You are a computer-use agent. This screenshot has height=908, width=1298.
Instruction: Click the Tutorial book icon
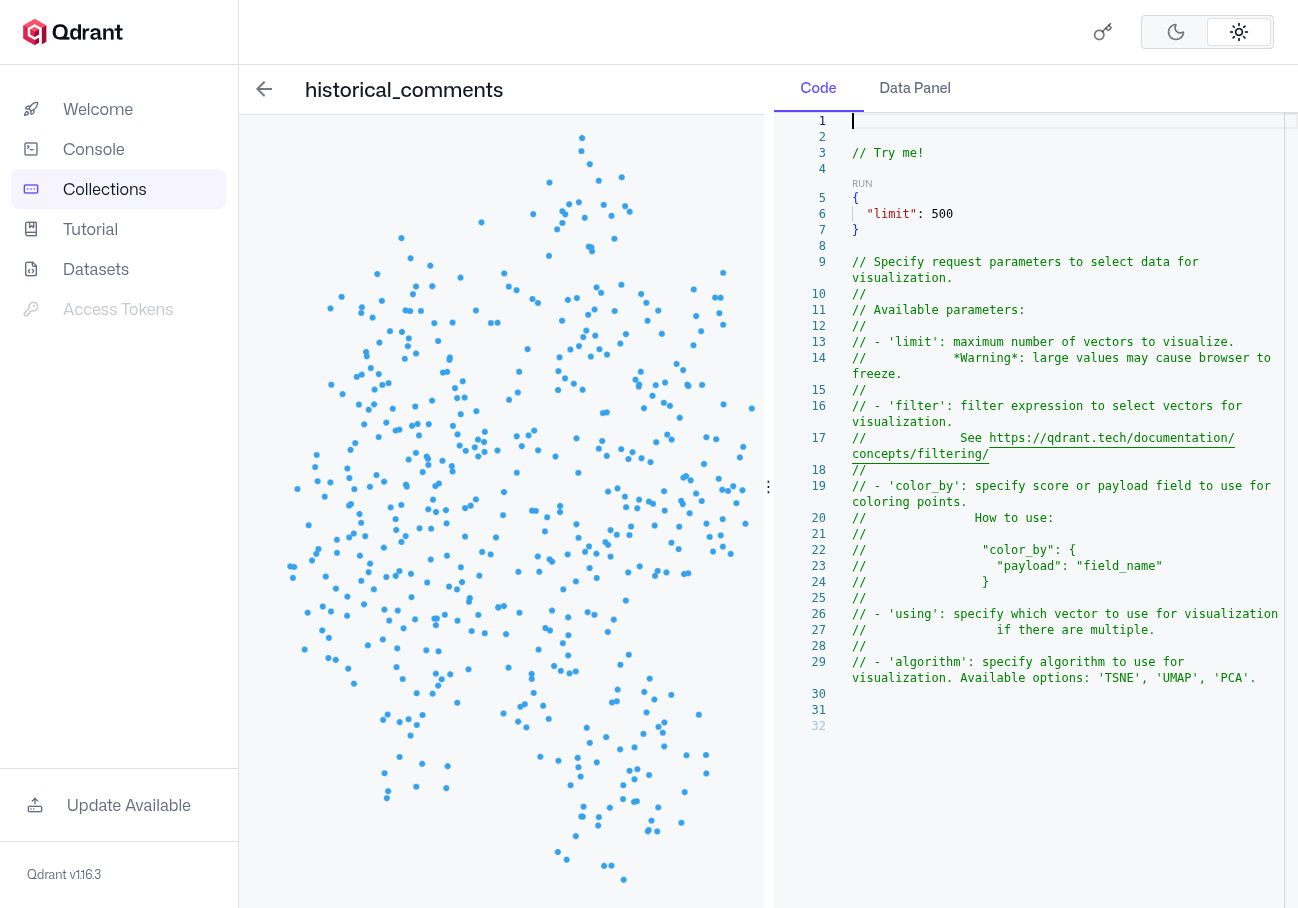point(31,229)
